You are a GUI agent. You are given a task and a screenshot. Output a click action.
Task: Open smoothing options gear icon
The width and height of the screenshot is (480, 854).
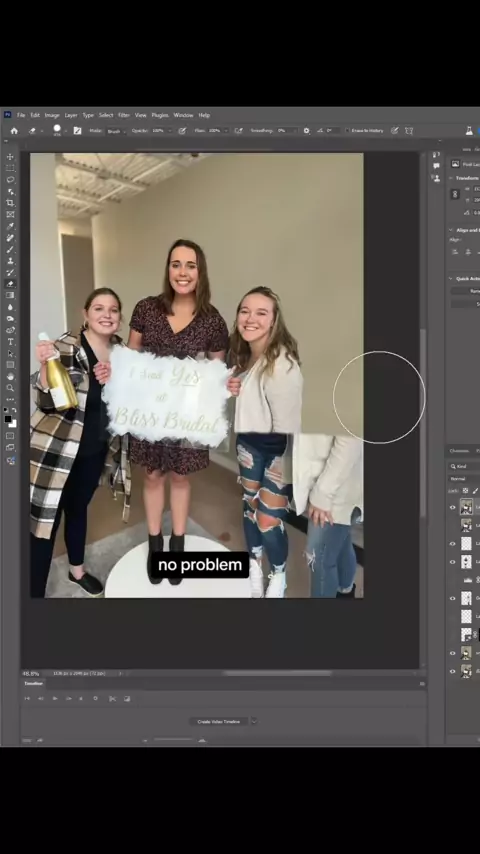306,131
